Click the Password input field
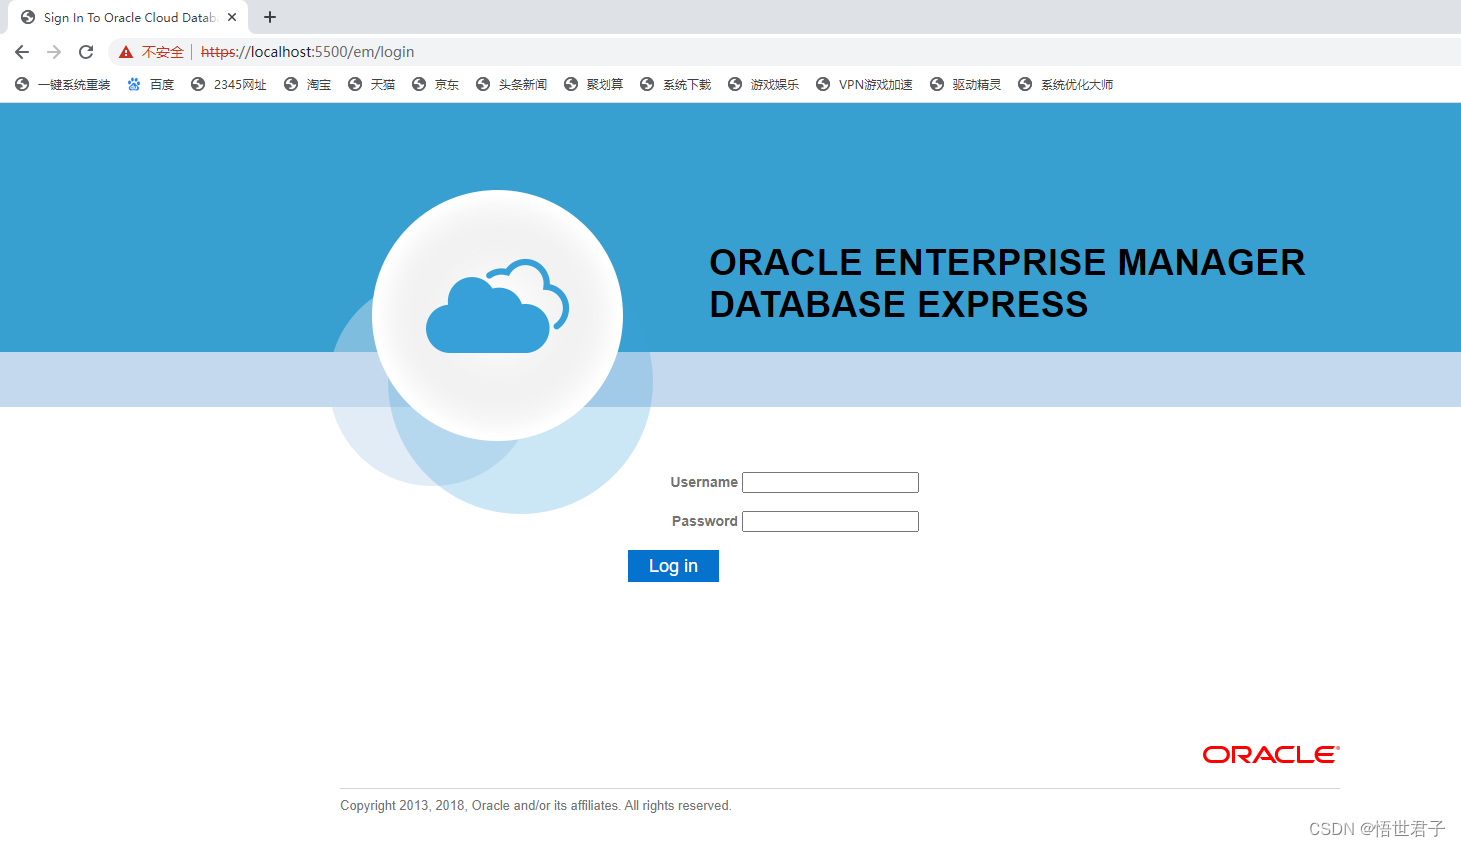 point(830,521)
